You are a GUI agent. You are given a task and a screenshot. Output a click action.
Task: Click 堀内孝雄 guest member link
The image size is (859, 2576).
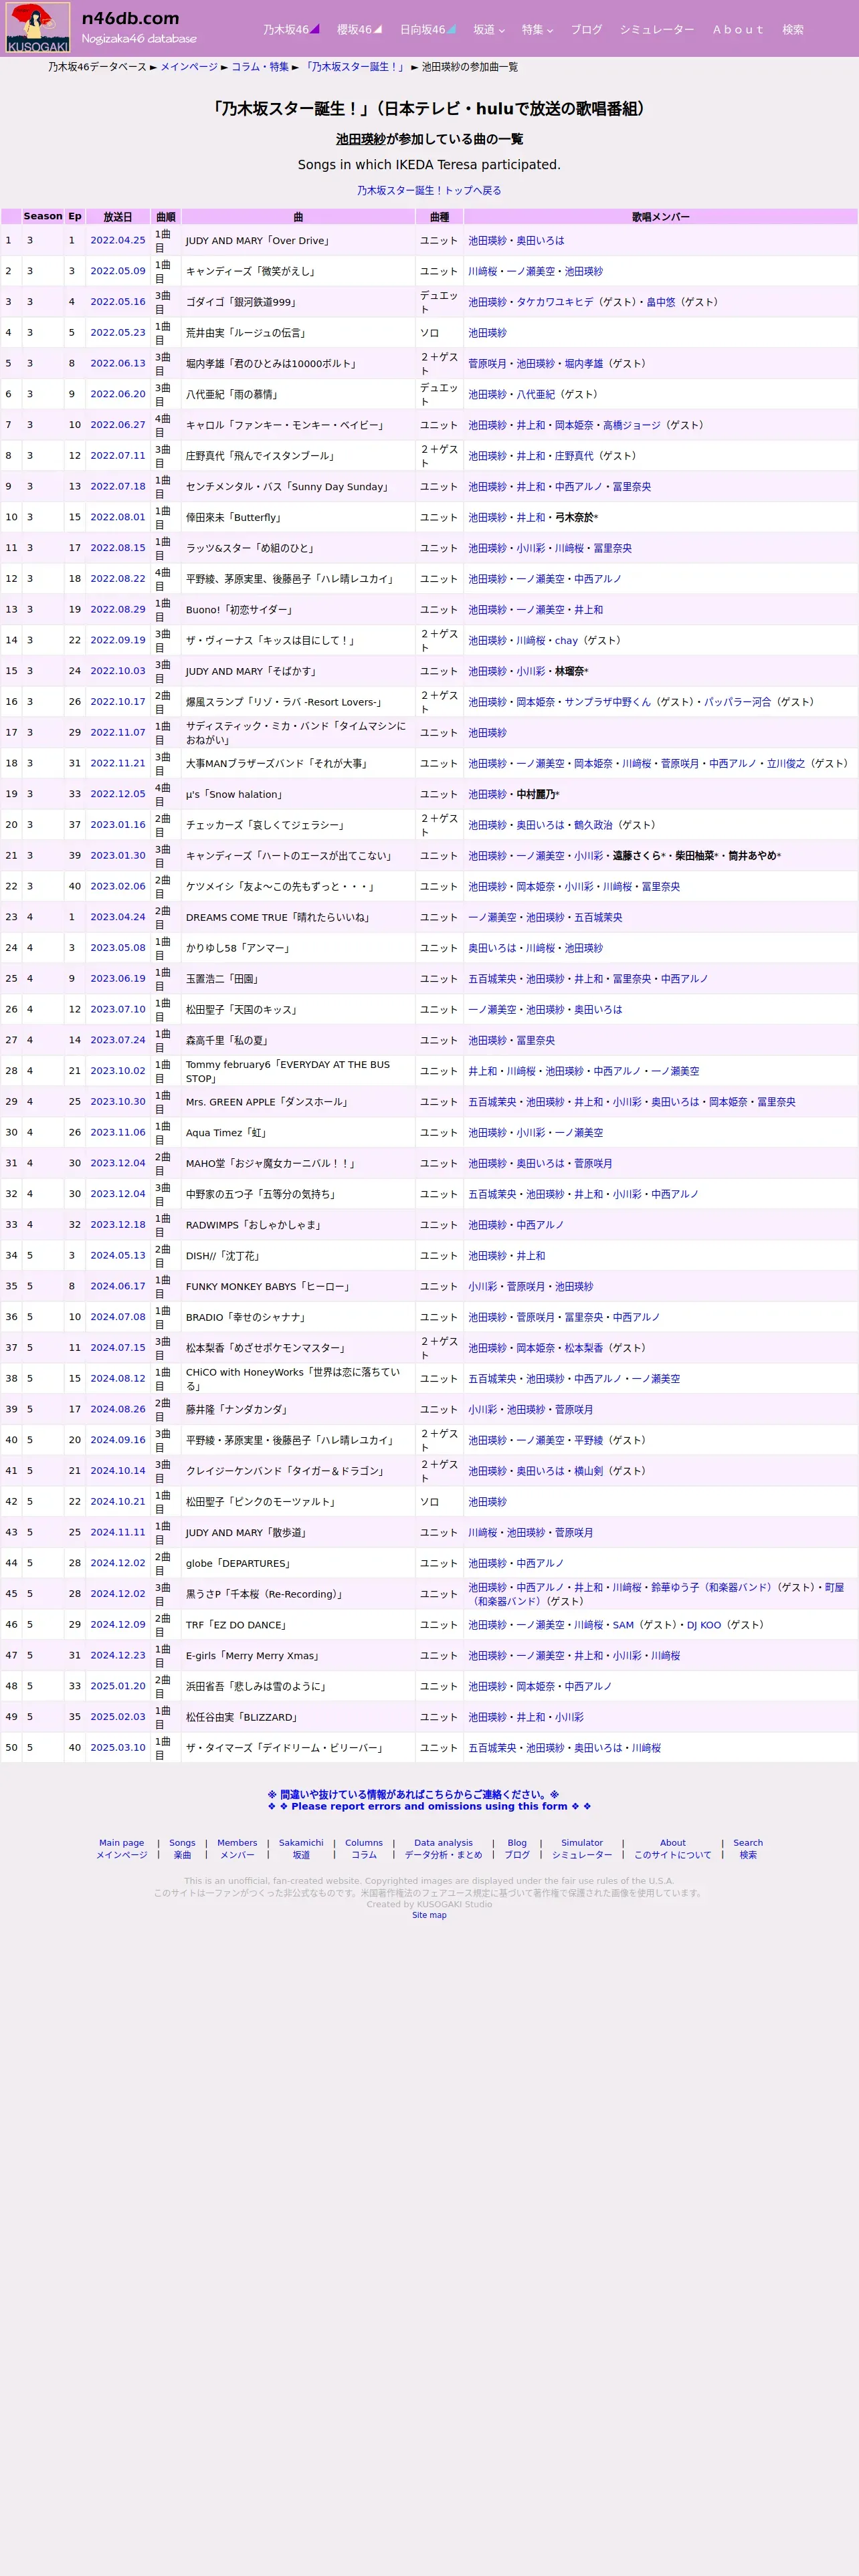point(584,364)
